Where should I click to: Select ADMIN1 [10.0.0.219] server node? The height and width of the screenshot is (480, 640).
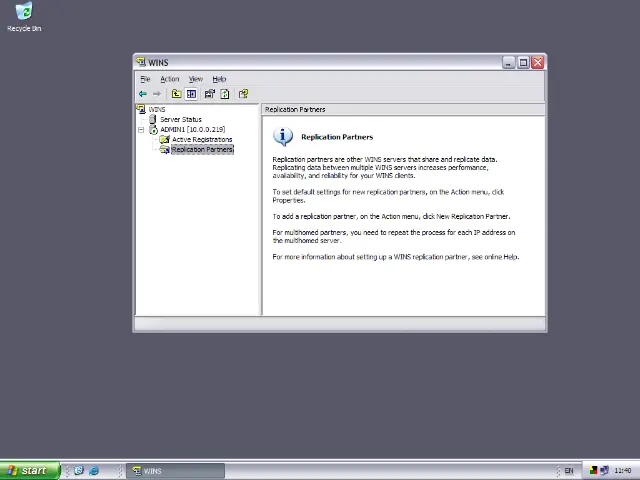192,129
